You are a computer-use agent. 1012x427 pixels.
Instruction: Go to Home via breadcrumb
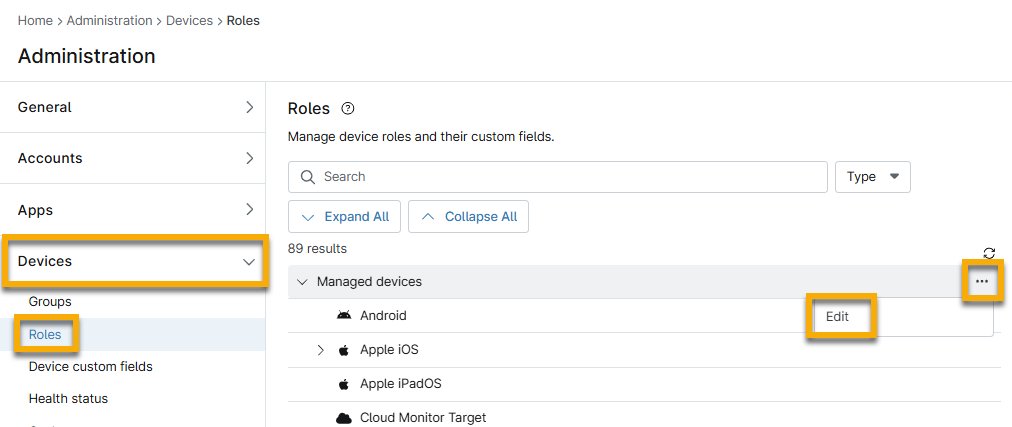point(35,20)
